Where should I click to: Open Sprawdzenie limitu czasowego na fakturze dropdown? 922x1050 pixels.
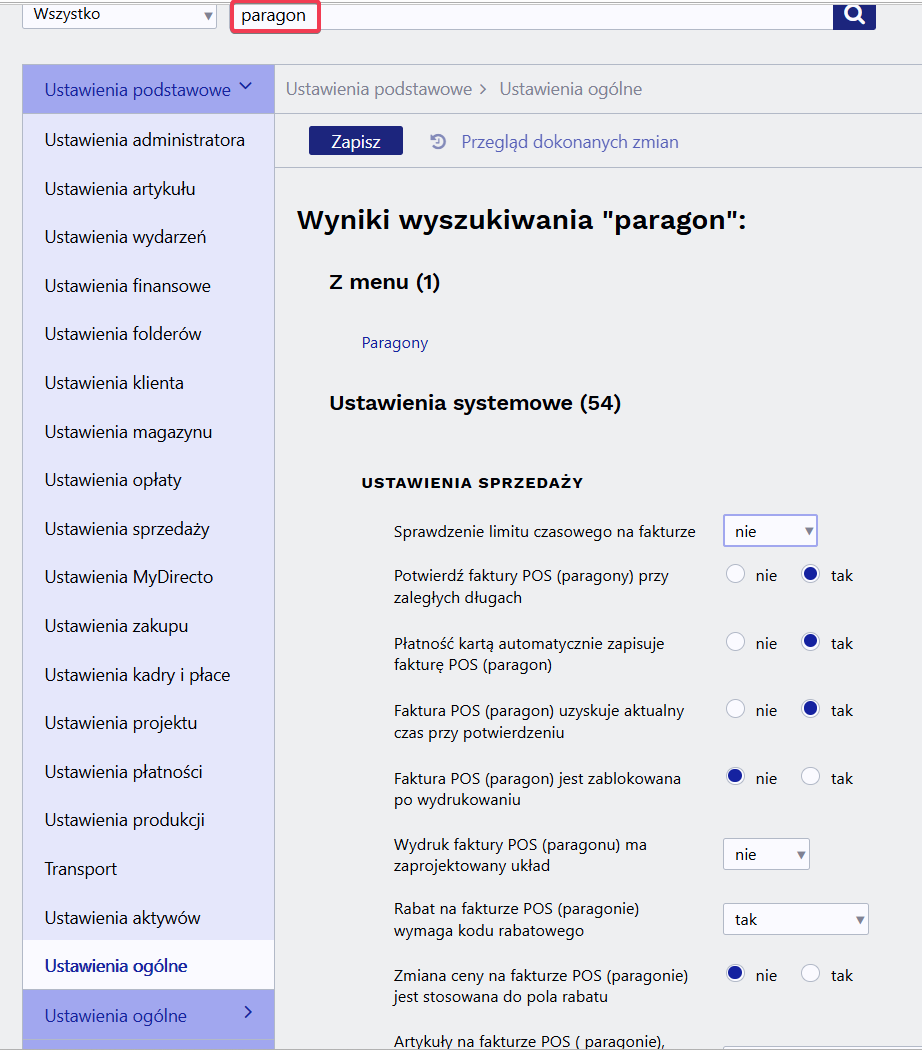(770, 532)
